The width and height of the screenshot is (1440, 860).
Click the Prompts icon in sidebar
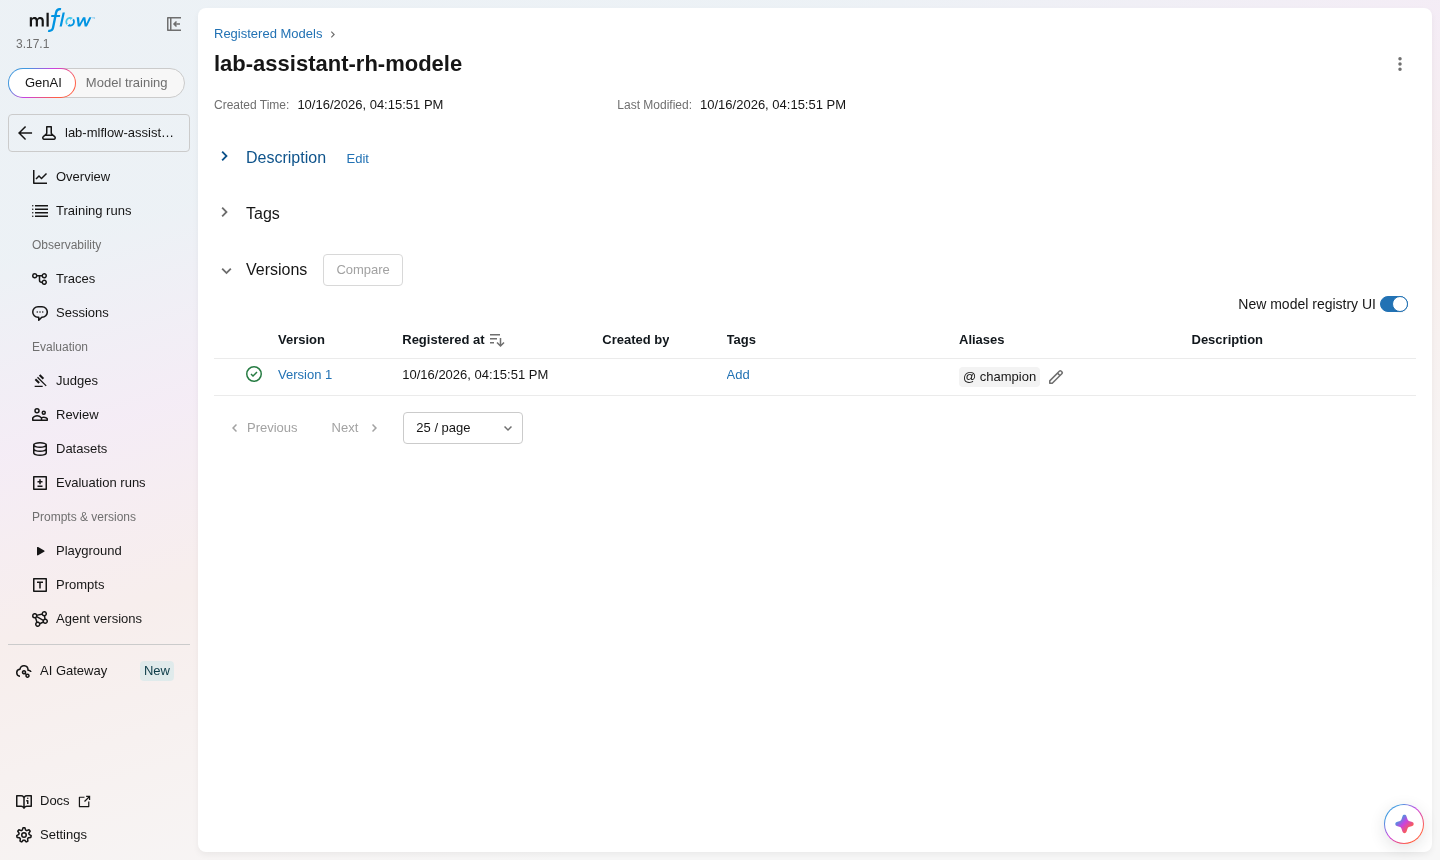click(40, 585)
